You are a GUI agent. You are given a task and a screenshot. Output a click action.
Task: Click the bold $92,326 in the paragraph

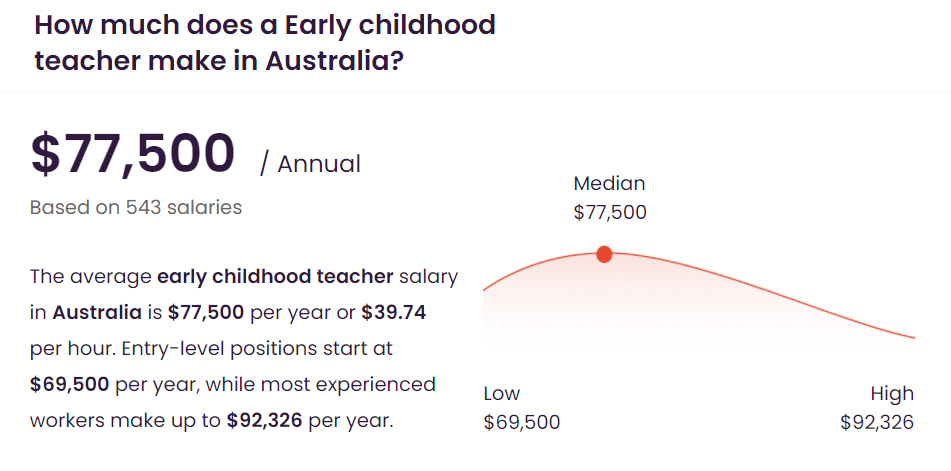coord(264,421)
